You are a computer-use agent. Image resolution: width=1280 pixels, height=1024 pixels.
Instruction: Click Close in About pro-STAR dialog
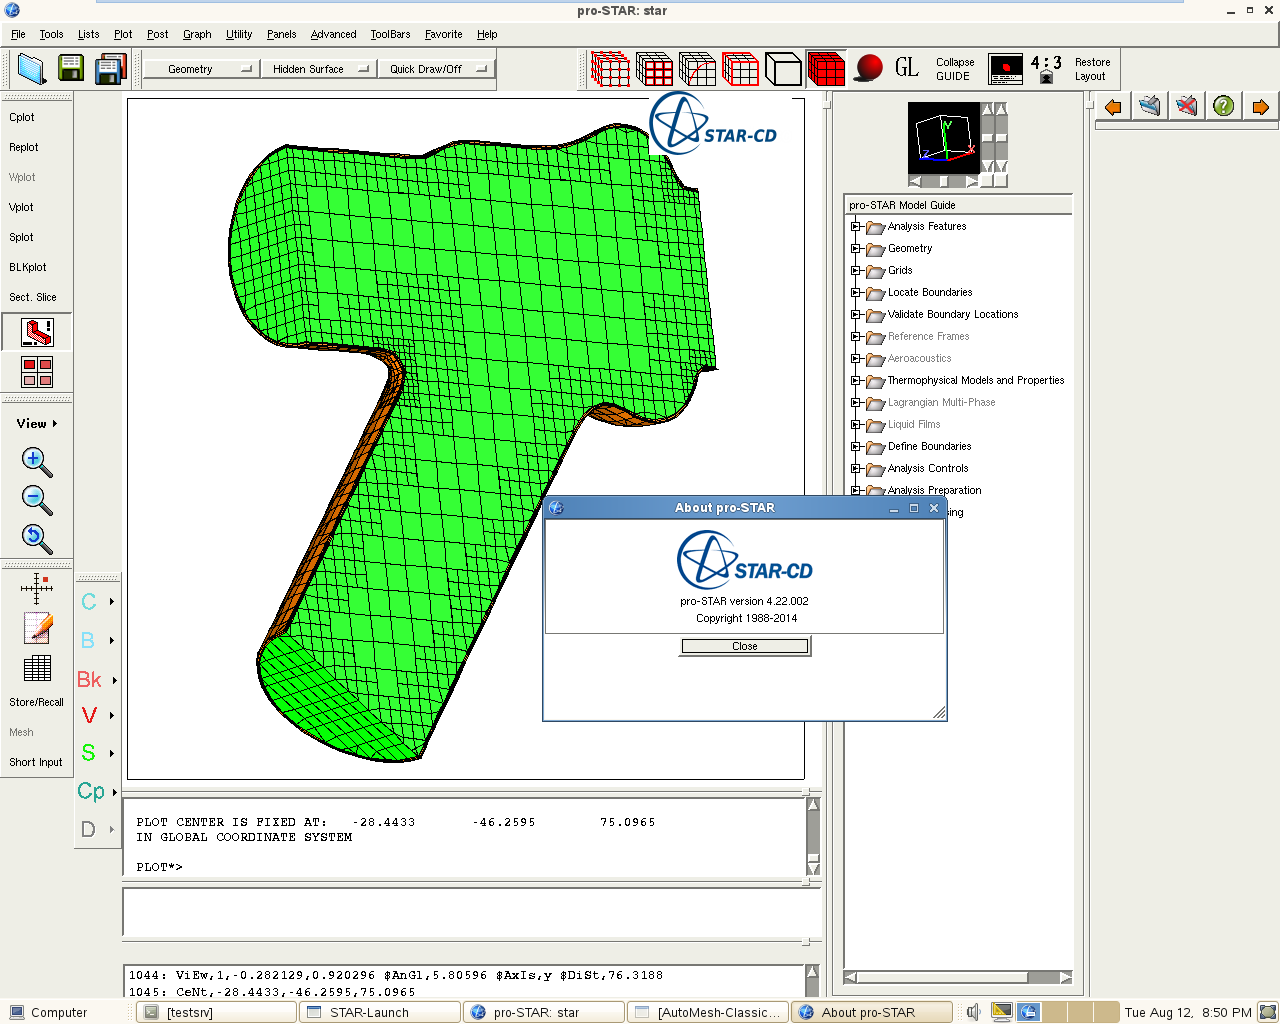(745, 646)
